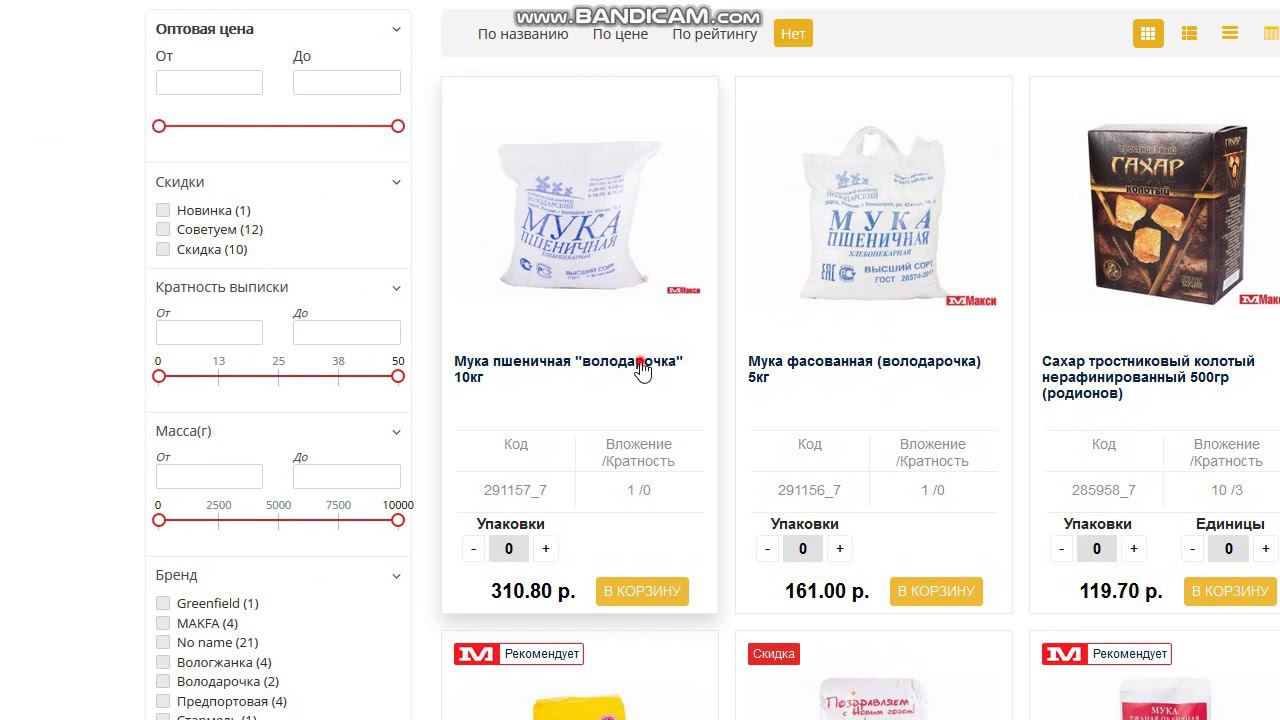
Task: Collapse the Бренд filter section
Action: coord(396,575)
